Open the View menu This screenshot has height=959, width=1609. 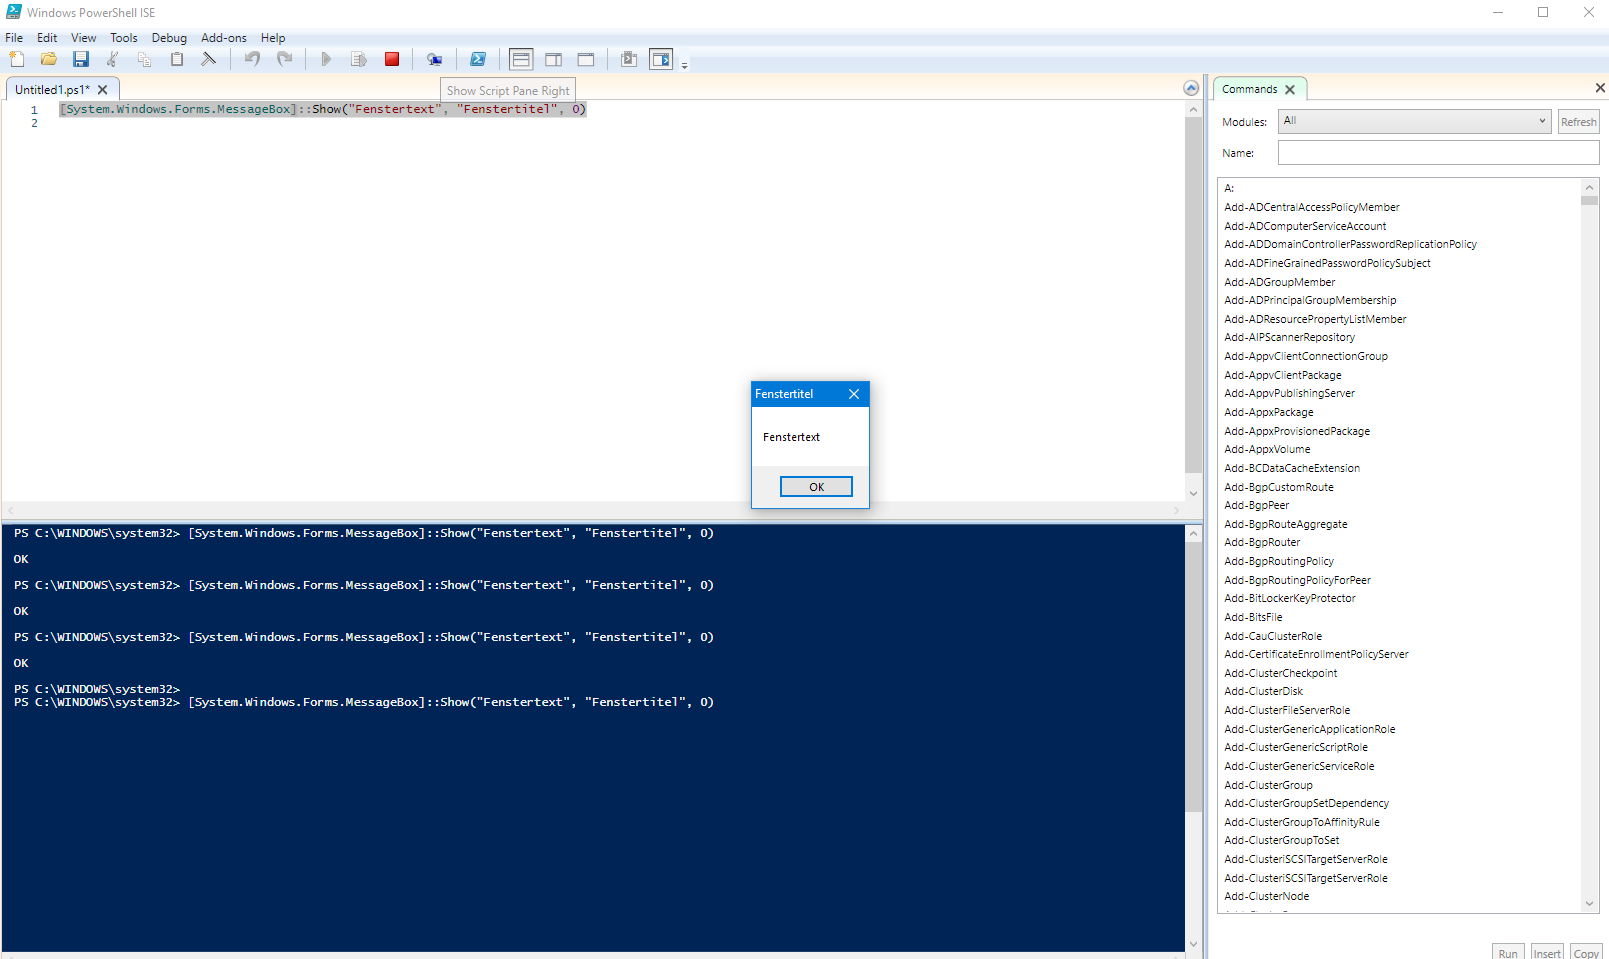tap(84, 38)
